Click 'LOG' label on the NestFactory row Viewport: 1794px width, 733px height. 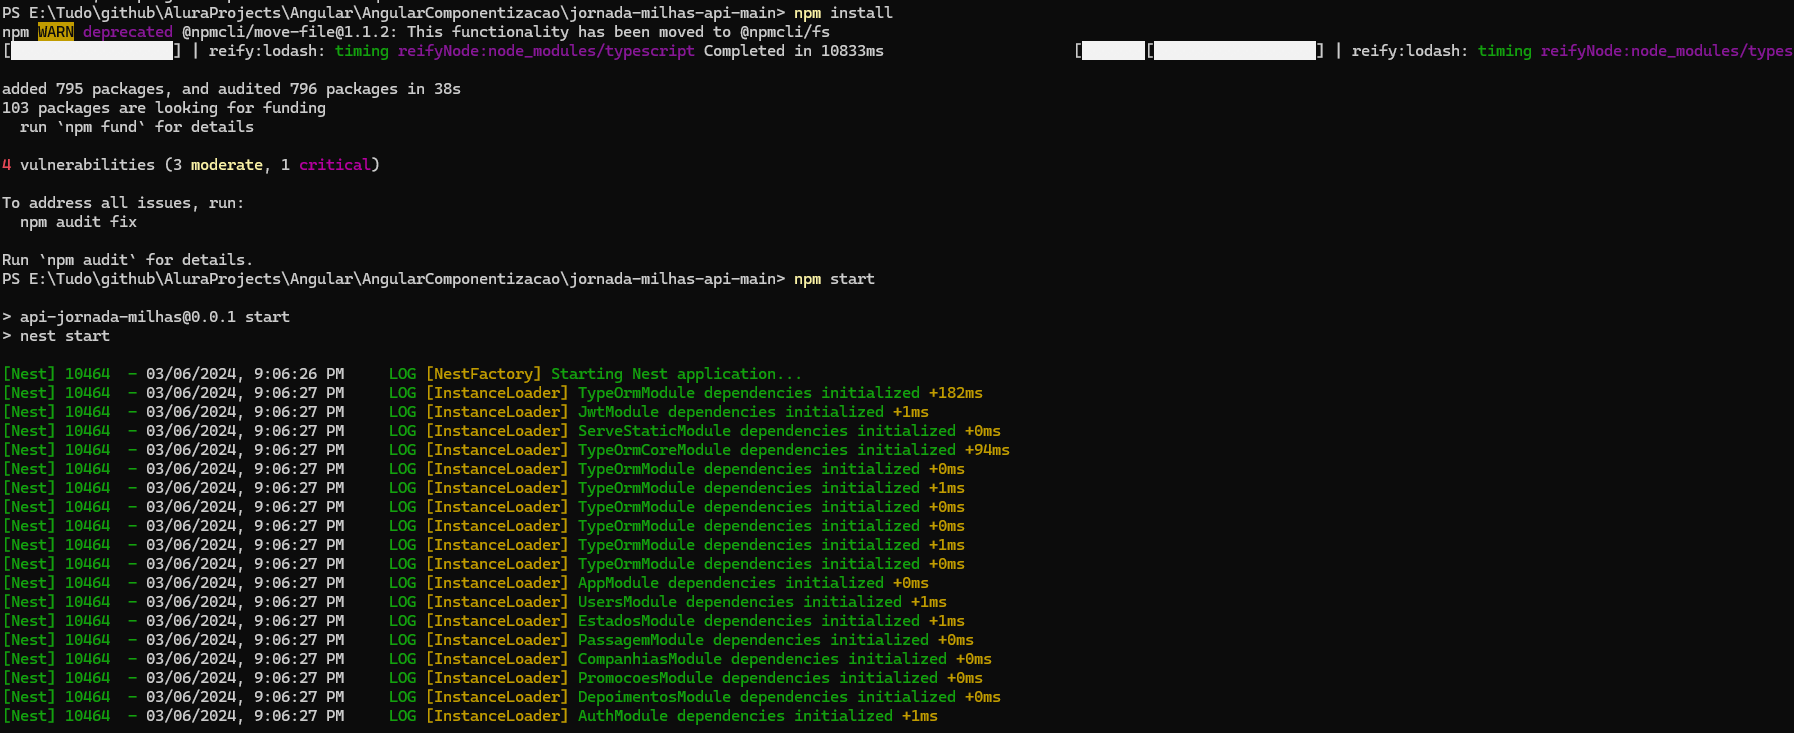click(x=402, y=374)
